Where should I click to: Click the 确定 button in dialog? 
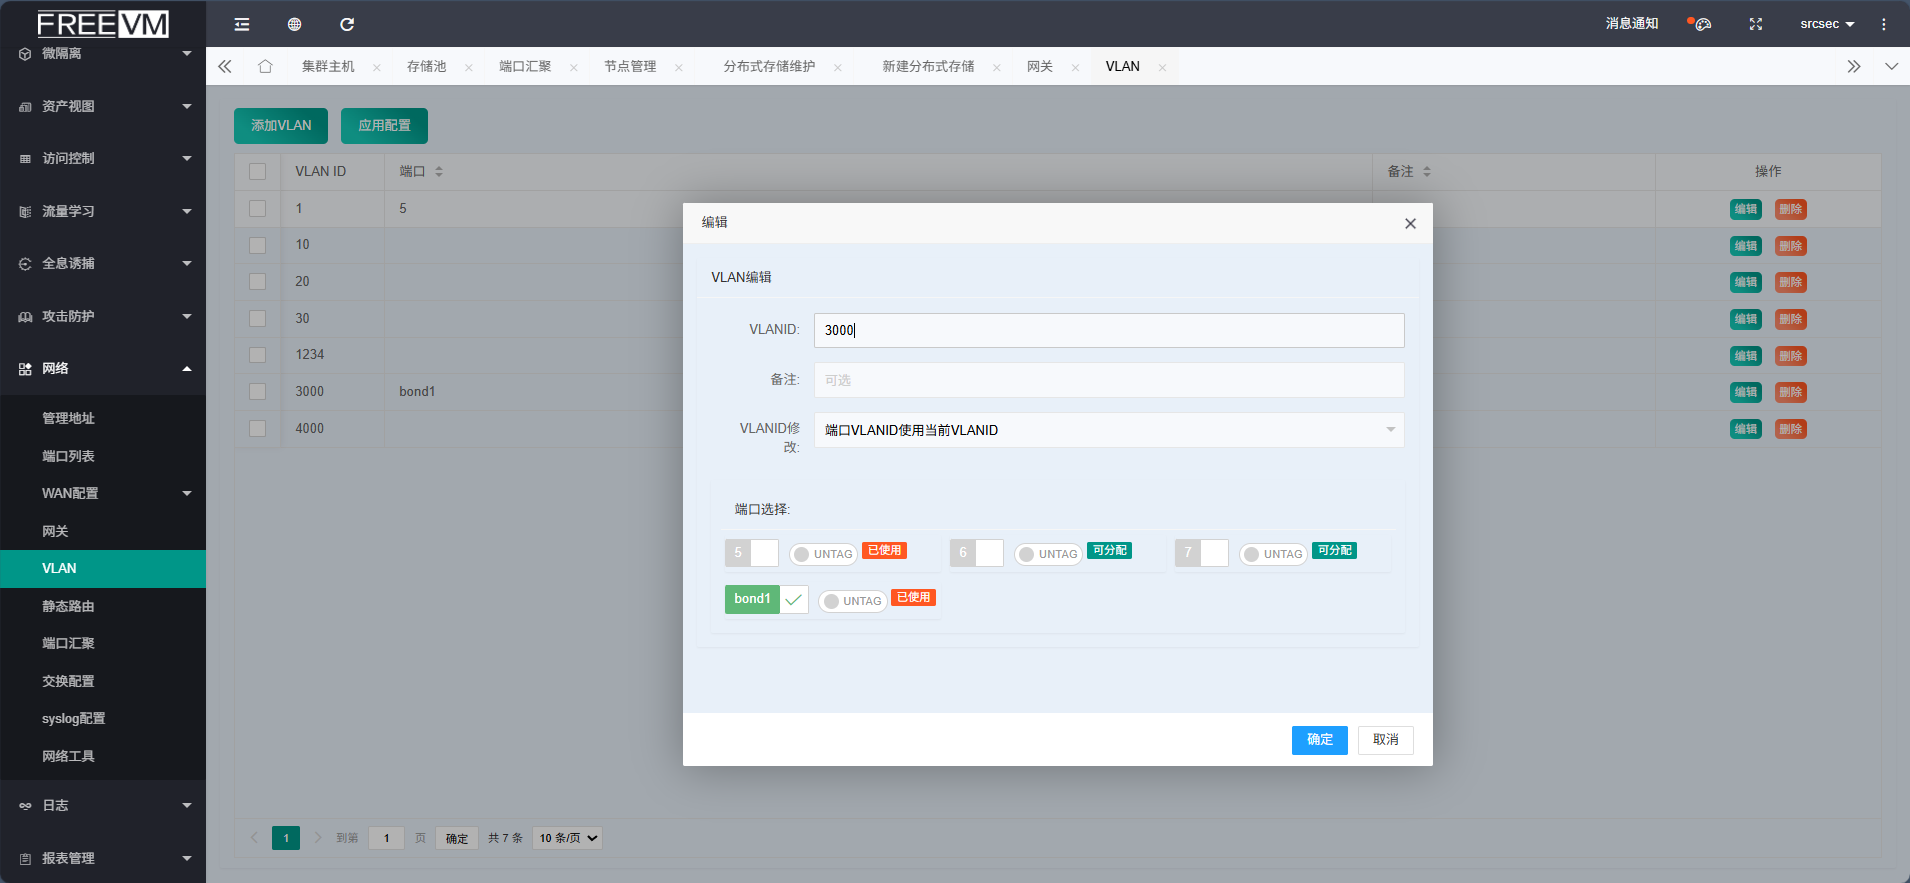pyautogui.click(x=1319, y=740)
